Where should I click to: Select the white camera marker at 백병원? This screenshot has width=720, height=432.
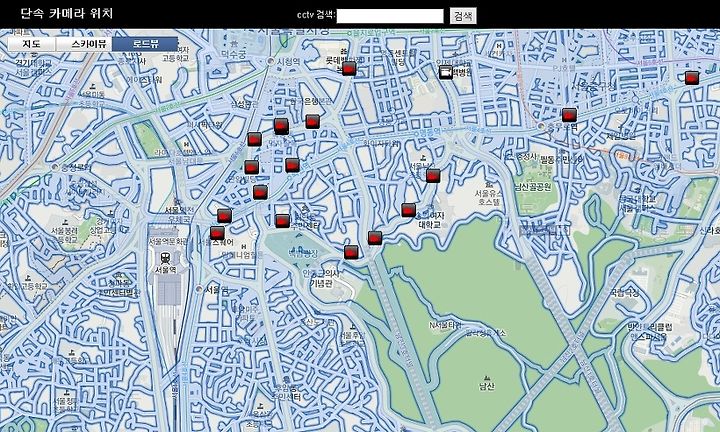[445, 72]
